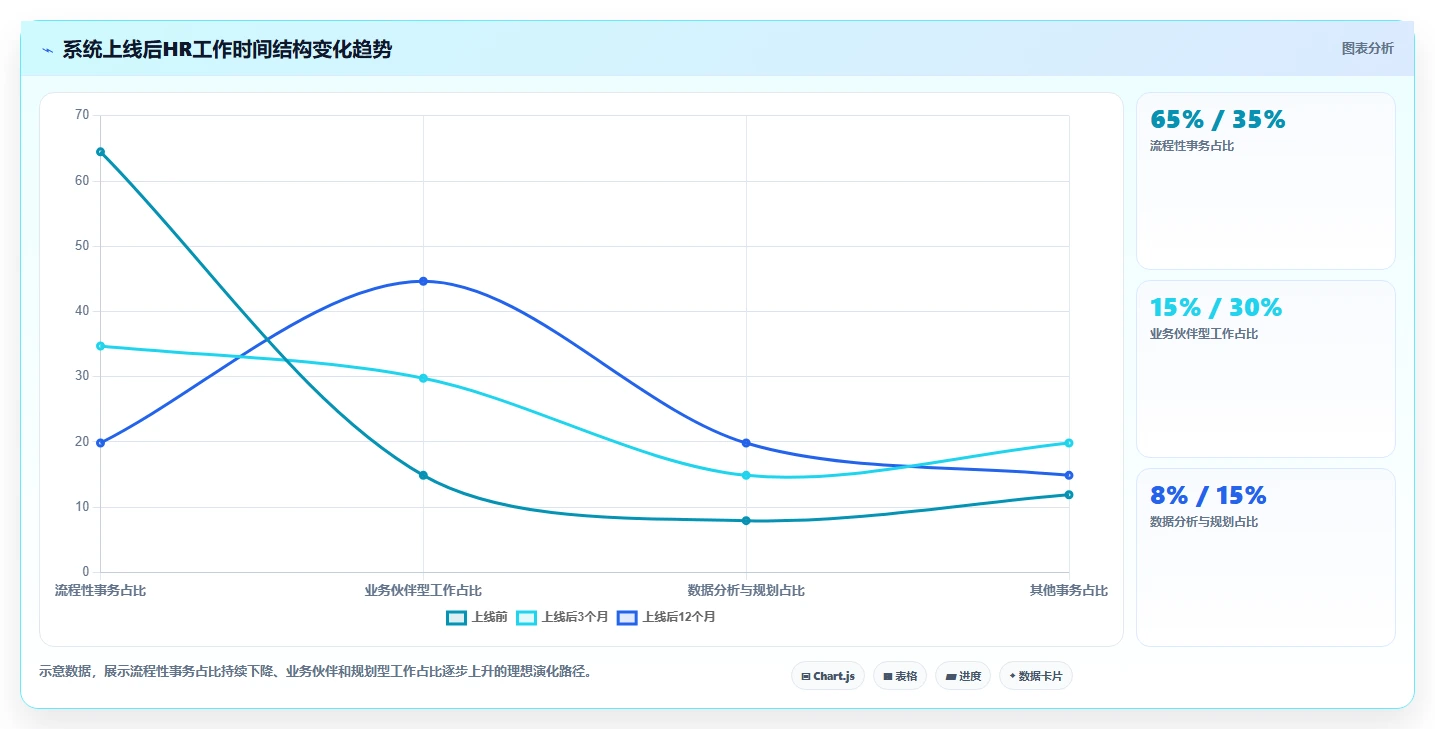Click 上线后3个月 point at 数据分析与规划占比
Viewport: 1435px width, 729px height.
(x=746, y=475)
